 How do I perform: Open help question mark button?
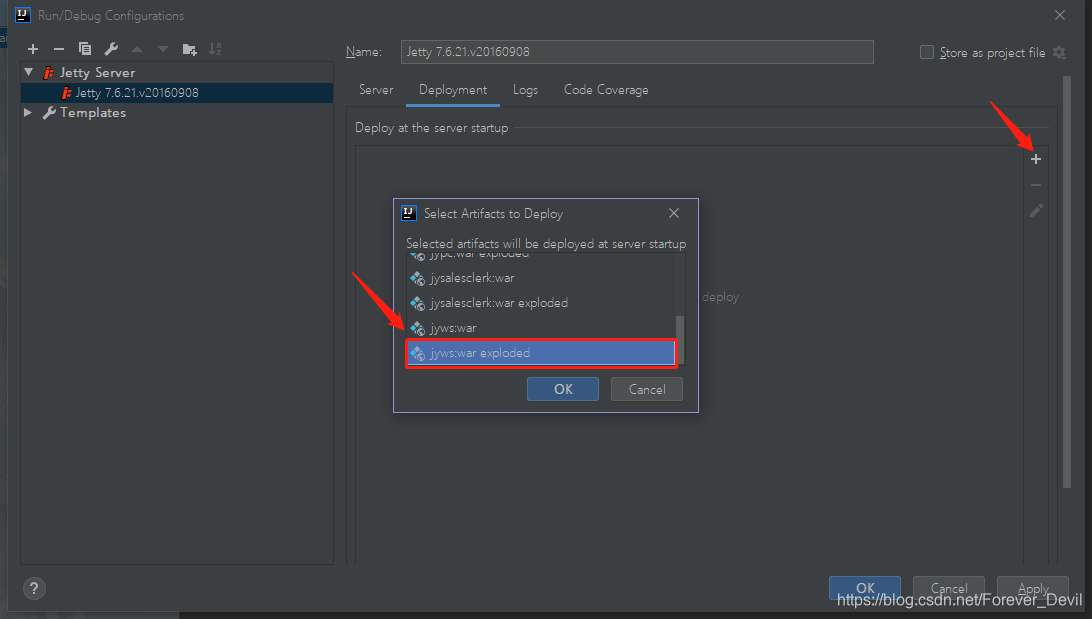pyautogui.click(x=34, y=588)
